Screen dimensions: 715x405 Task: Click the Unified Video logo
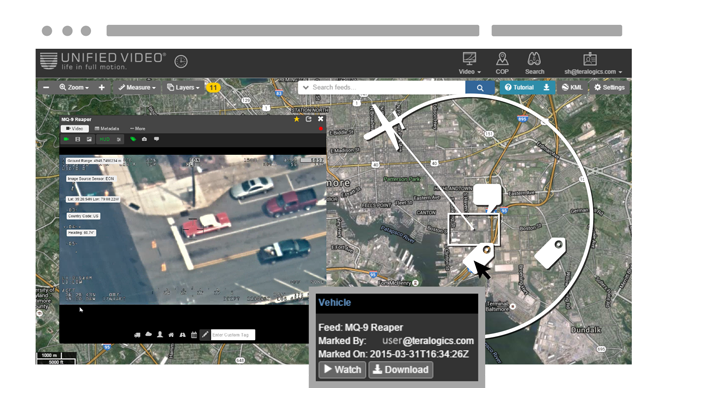103,61
